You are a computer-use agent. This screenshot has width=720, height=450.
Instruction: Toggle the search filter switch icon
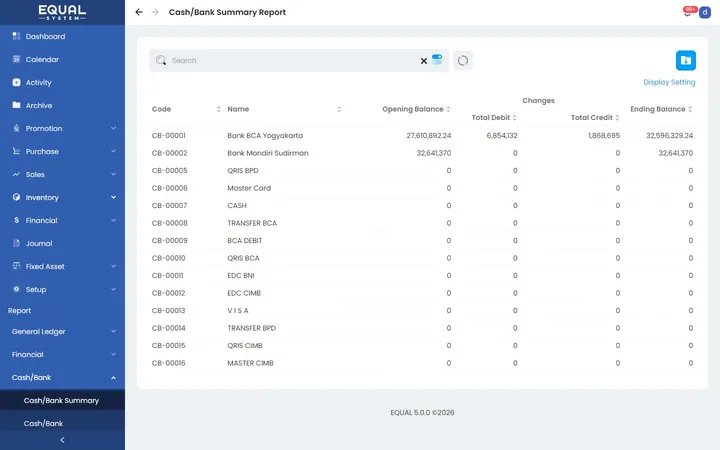pyautogui.click(x=437, y=60)
